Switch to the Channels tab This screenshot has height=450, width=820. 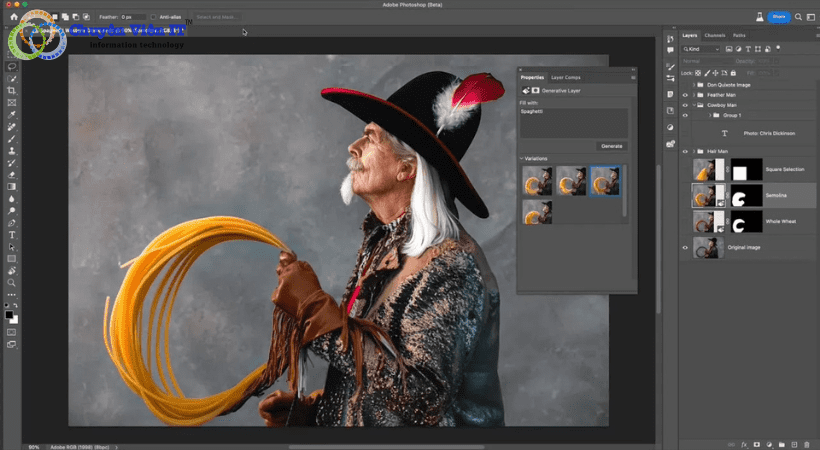click(714, 35)
